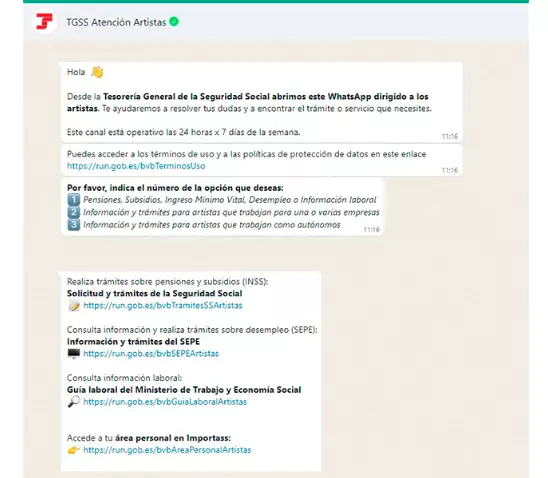
Task: Click the magnifying glass emoji icon
Action: pos(74,402)
